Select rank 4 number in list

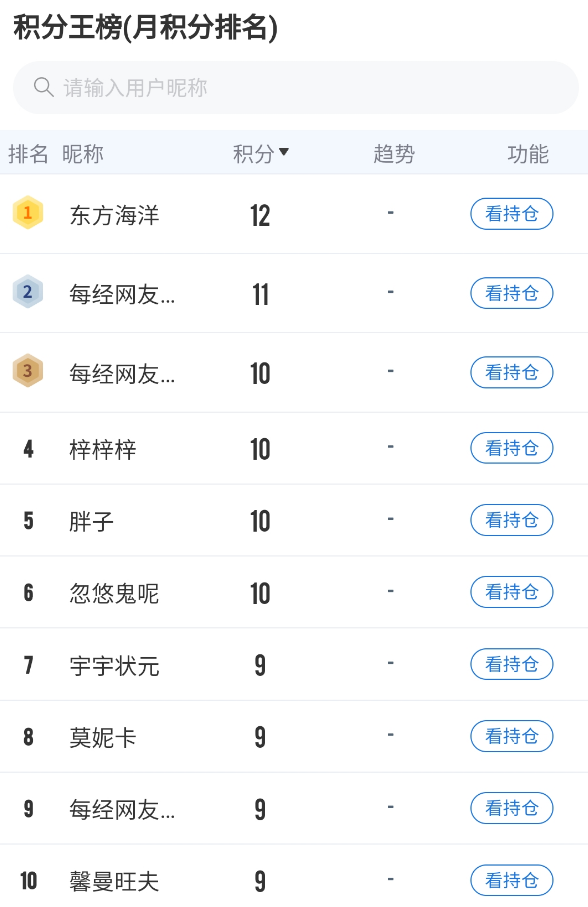pyautogui.click(x=28, y=449)
